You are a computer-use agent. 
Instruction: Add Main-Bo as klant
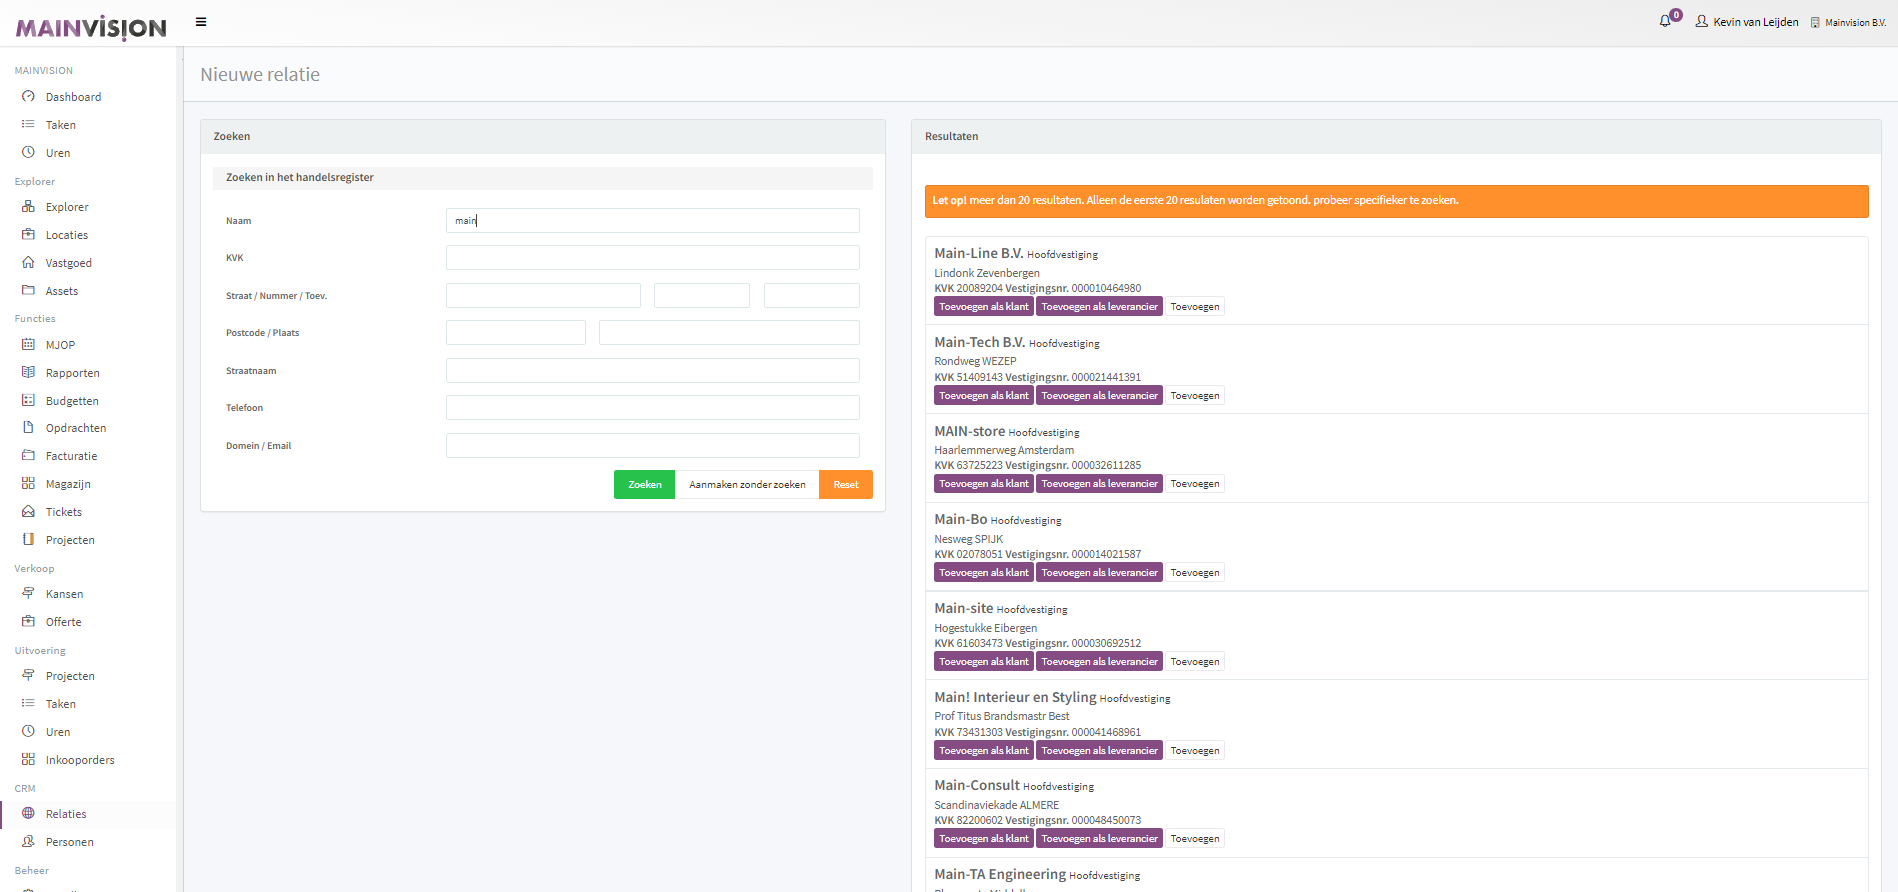tap(984, 573)
